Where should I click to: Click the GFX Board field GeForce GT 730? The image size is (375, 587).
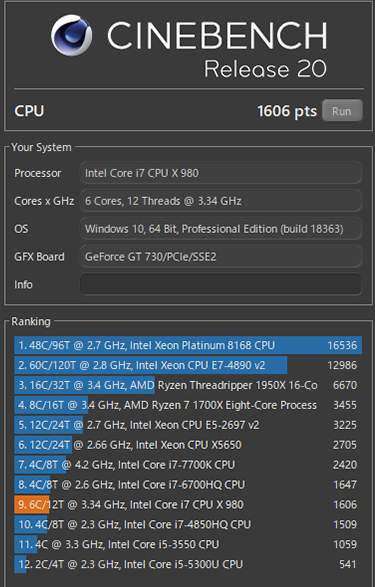pyautogui.click(x=221, y=257)
